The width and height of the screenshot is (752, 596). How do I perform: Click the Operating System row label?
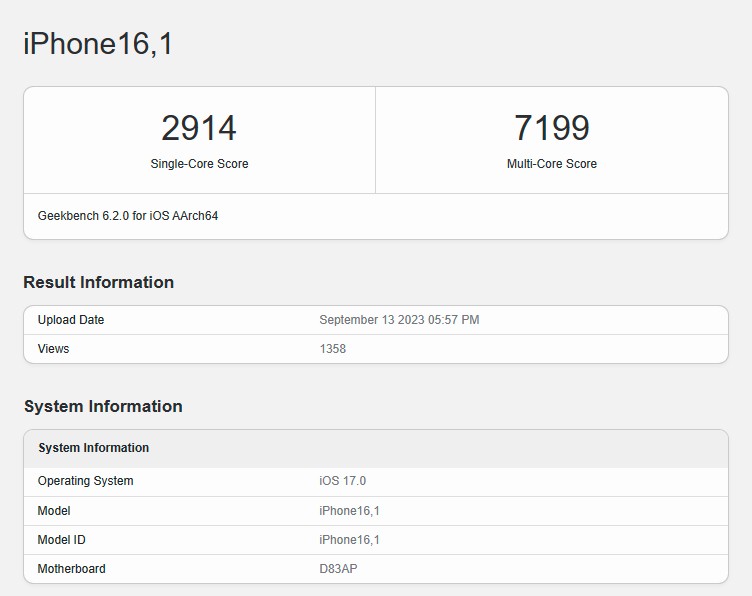tap(86, 481)
